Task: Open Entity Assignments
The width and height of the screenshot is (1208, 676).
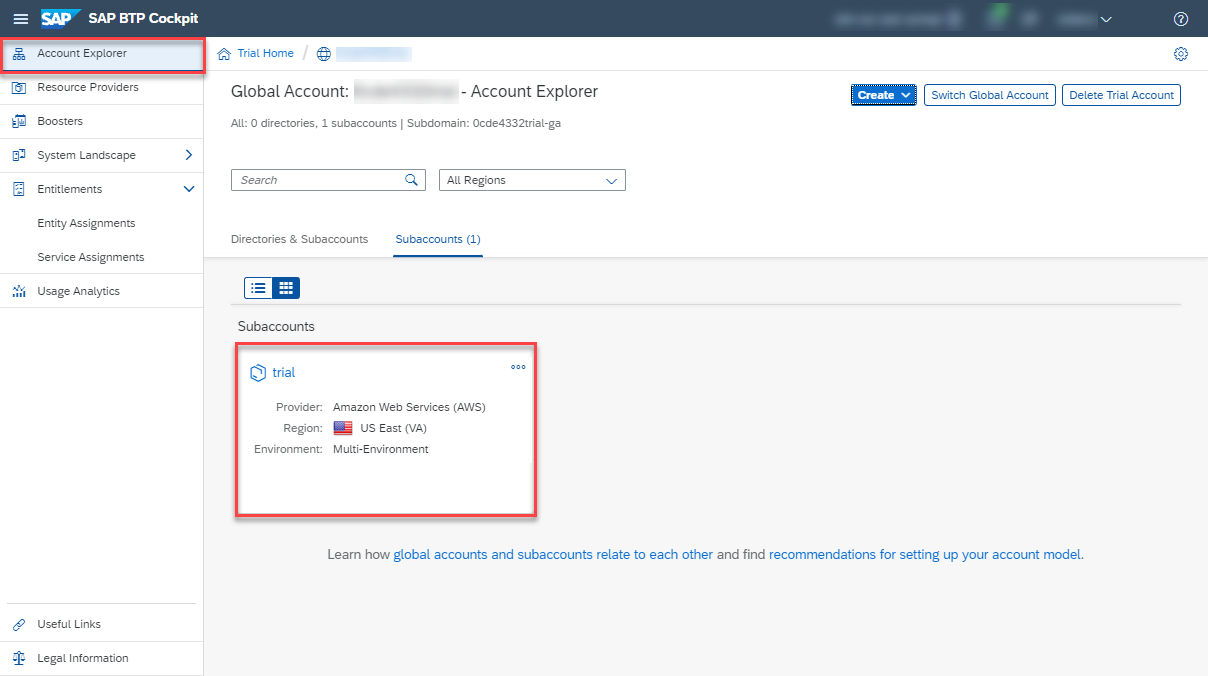Action: tap(102, 223)
